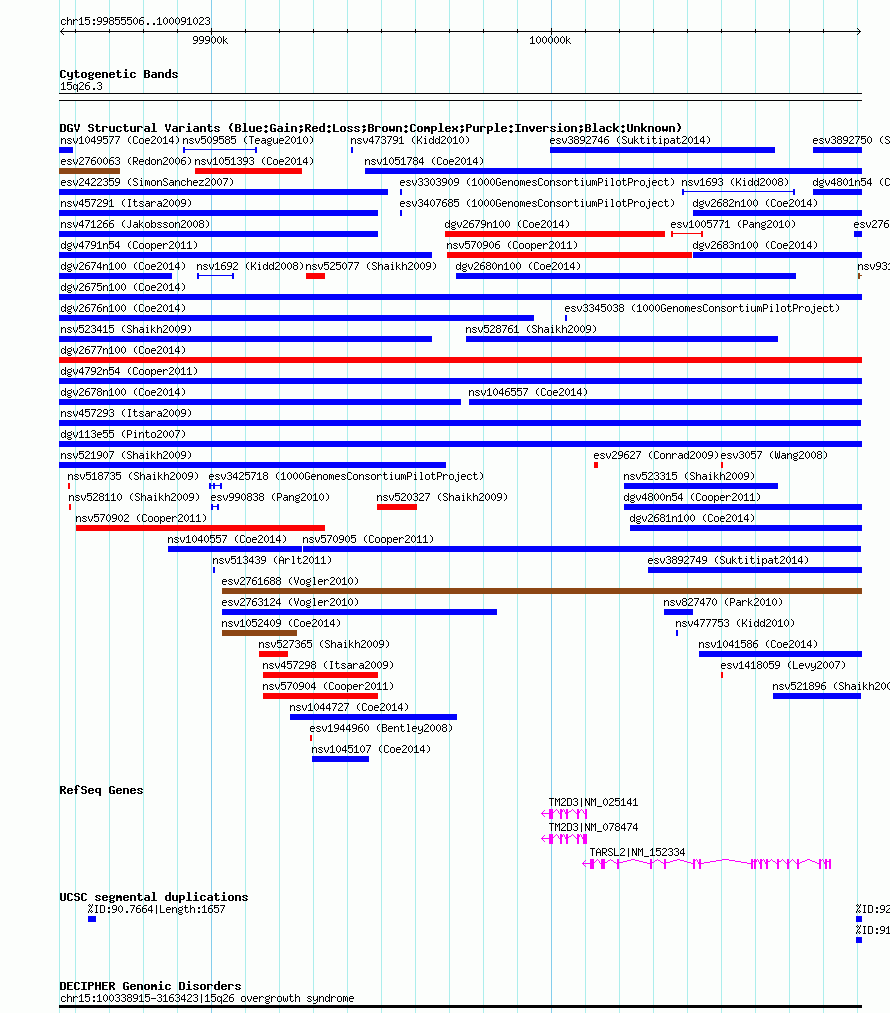Viewport: 890px width, 1013px height.
Task: Click the dgv4791n54 (Cooper2011) label
Action: pos(129,245)
